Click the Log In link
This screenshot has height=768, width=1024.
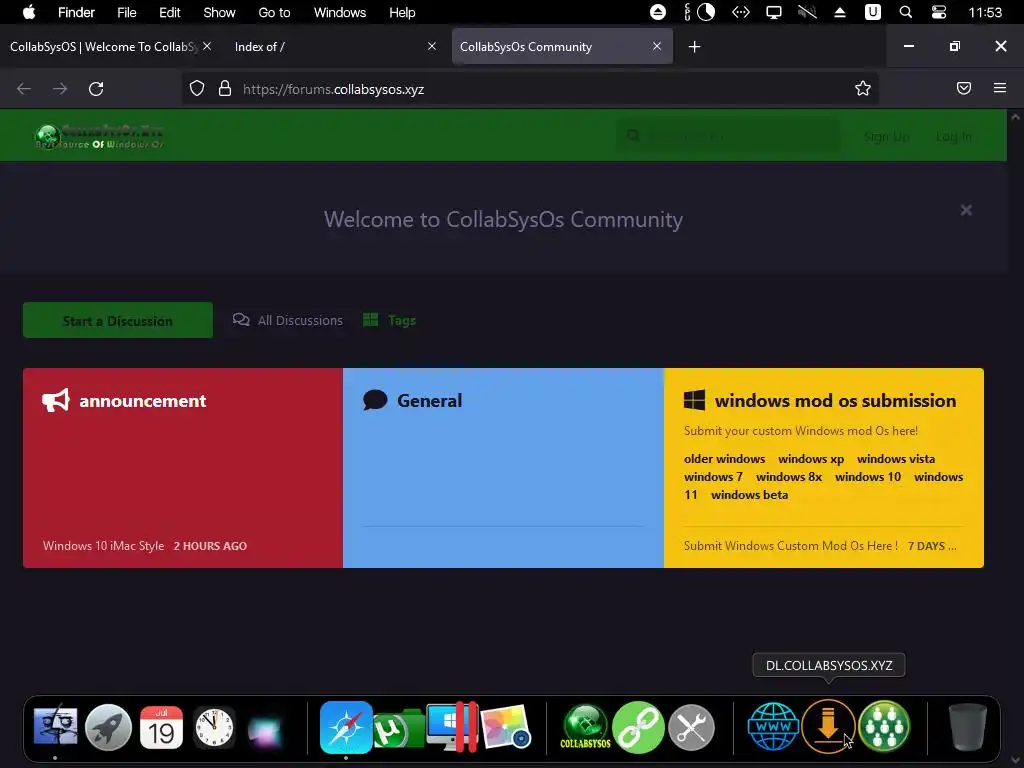point(953,136)
